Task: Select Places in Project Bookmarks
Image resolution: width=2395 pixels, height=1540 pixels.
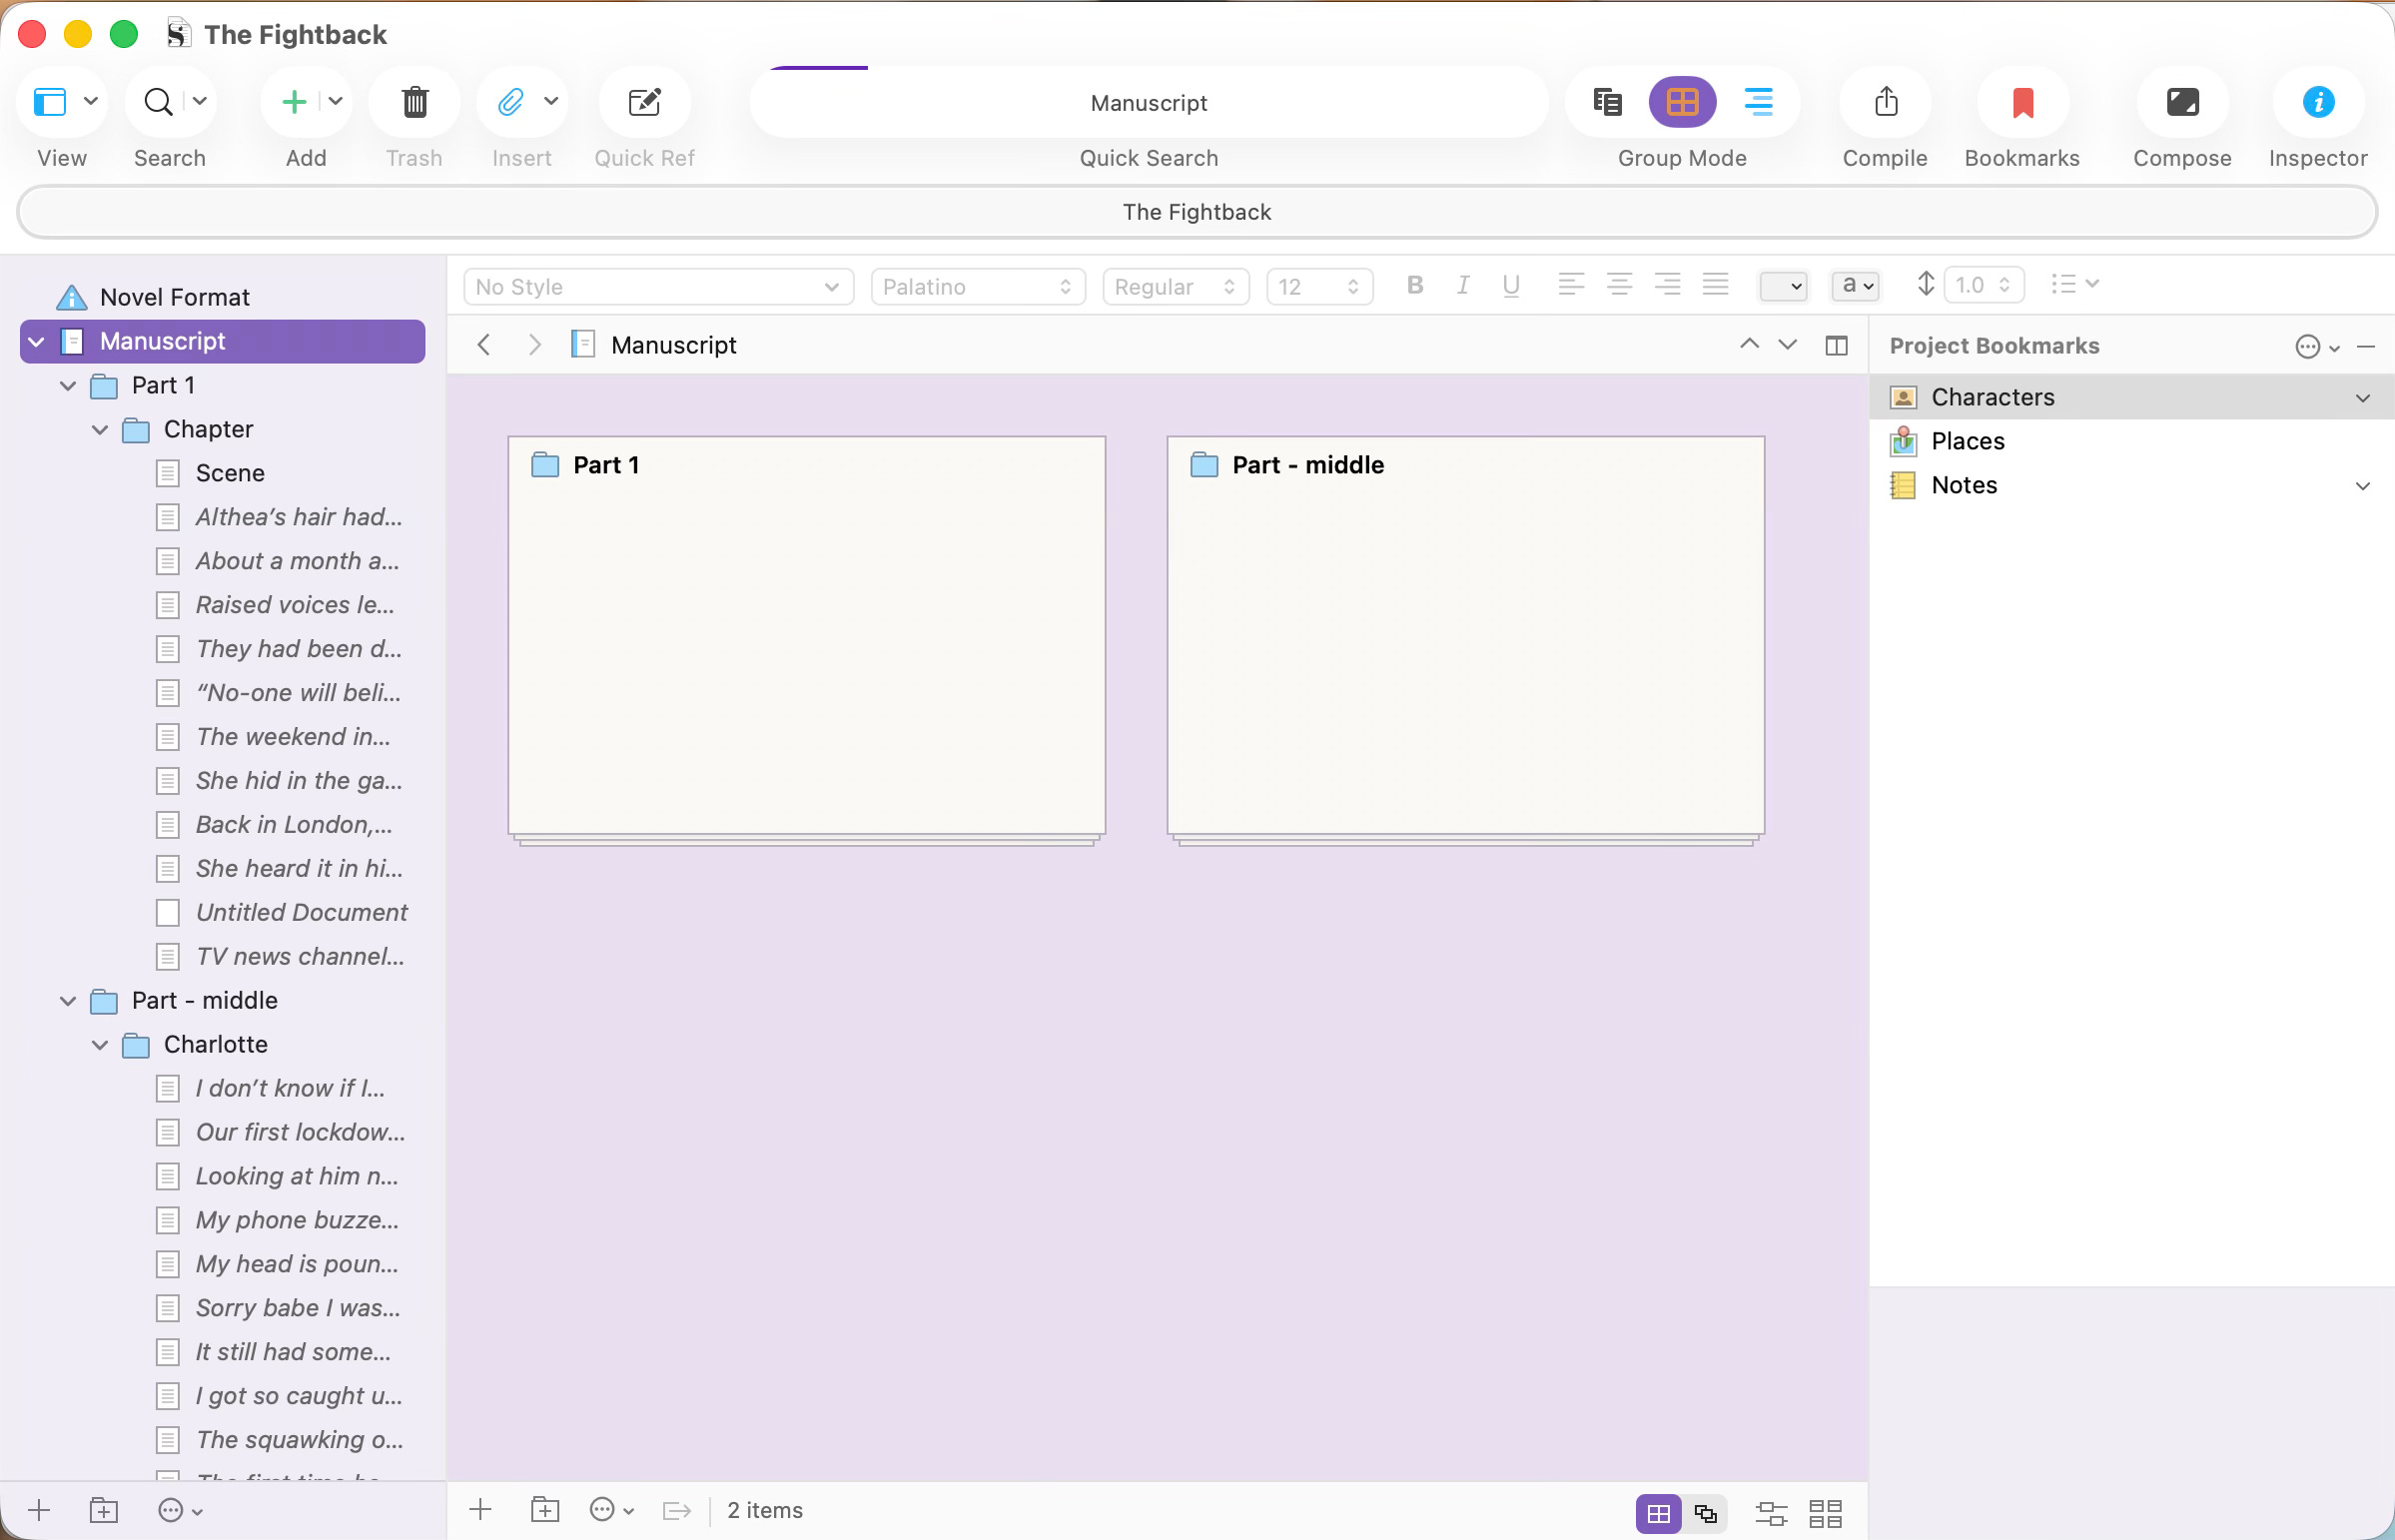Action: tap(1967, 441)
